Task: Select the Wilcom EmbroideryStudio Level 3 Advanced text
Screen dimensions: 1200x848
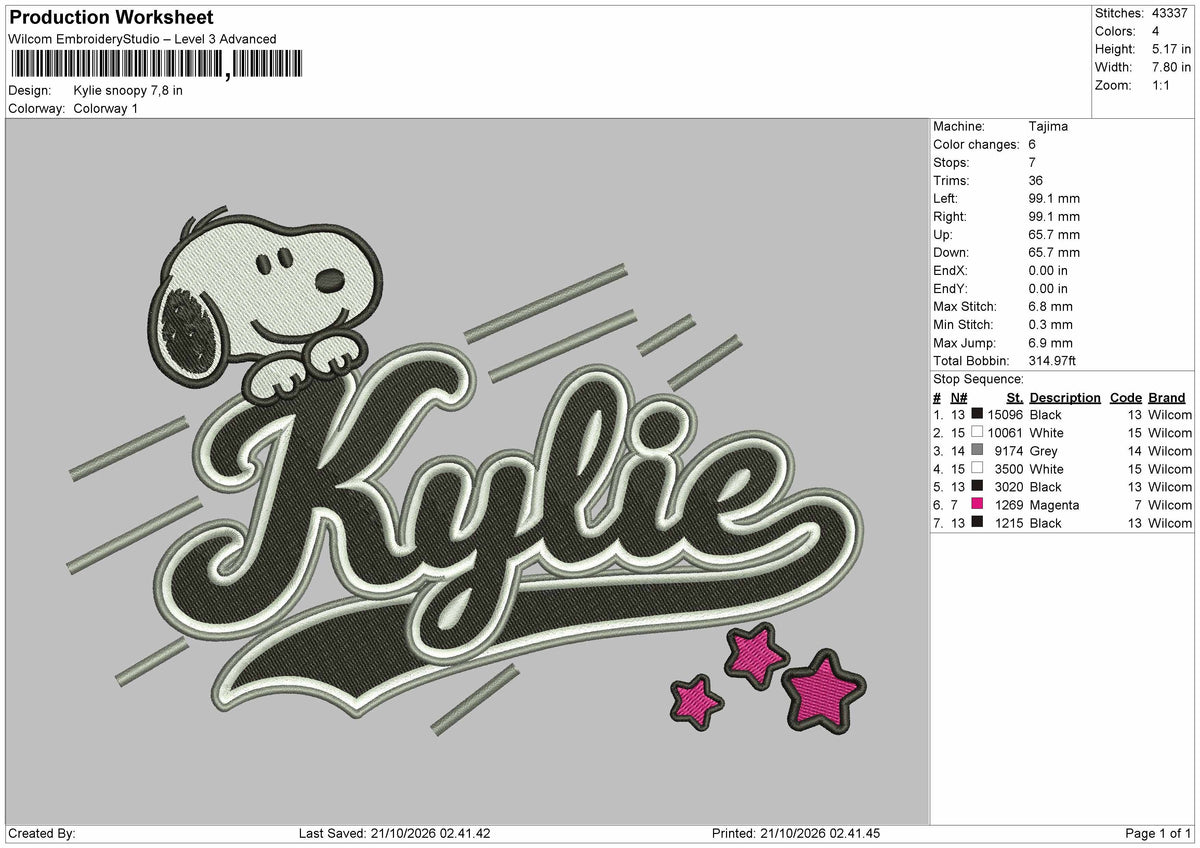Action: 142,39
